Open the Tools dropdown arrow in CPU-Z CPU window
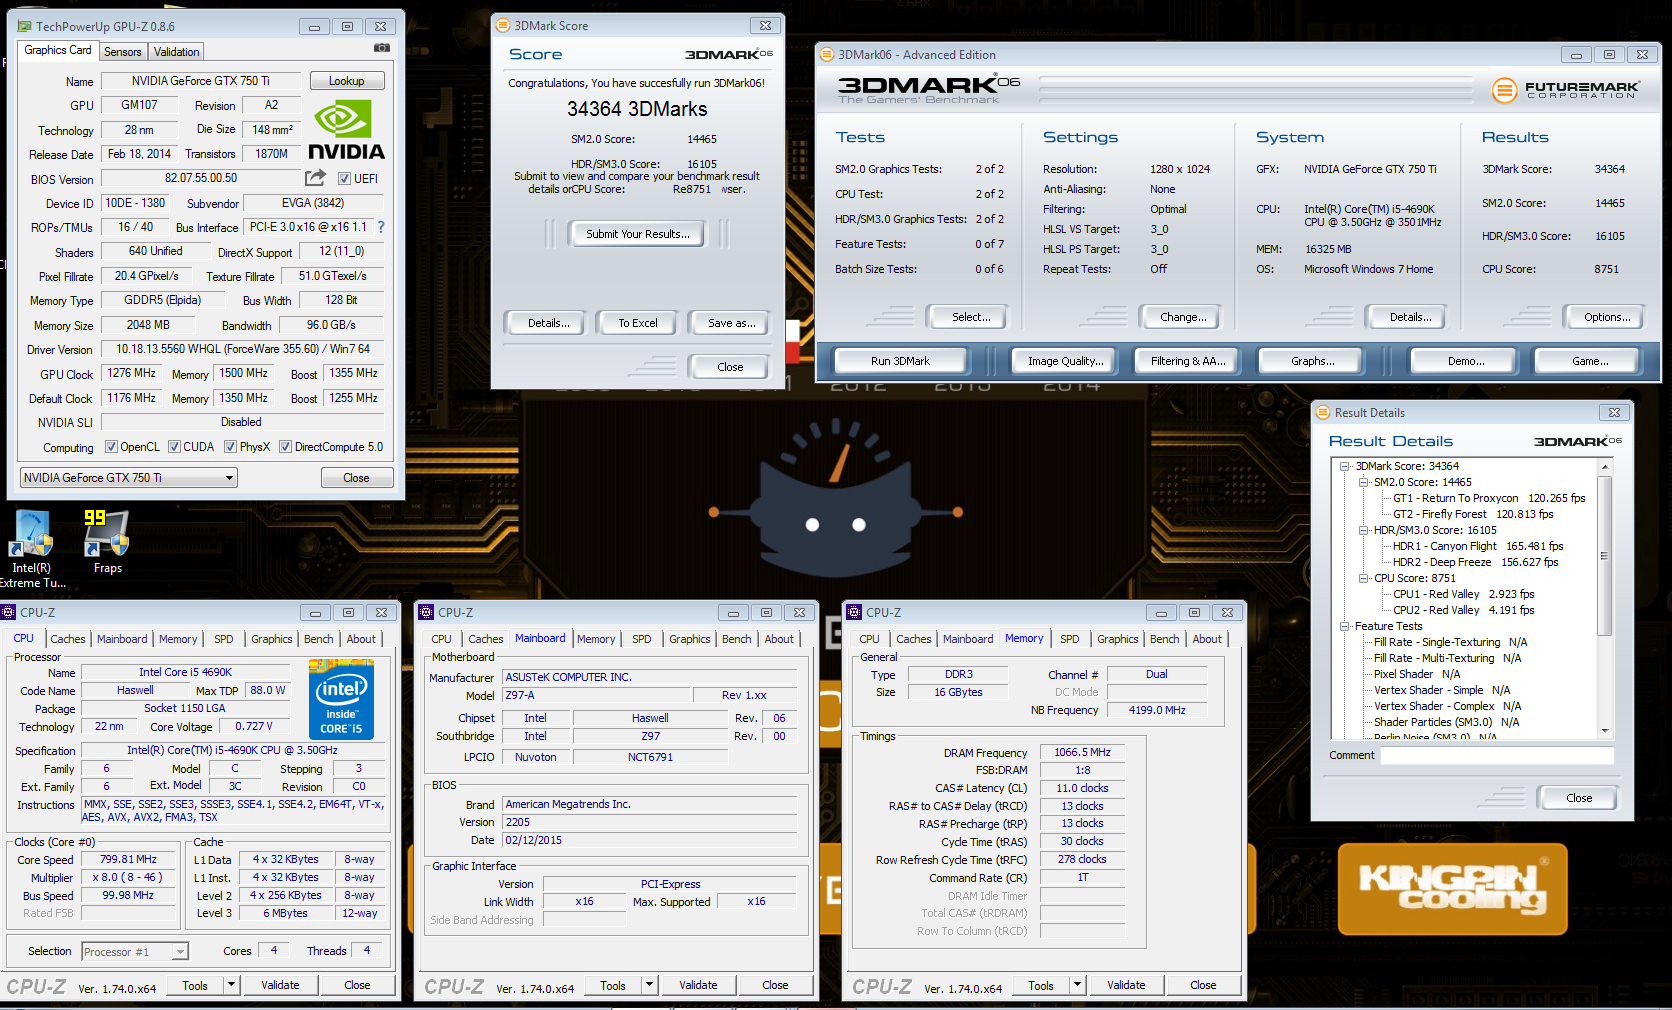 (231, 985)
